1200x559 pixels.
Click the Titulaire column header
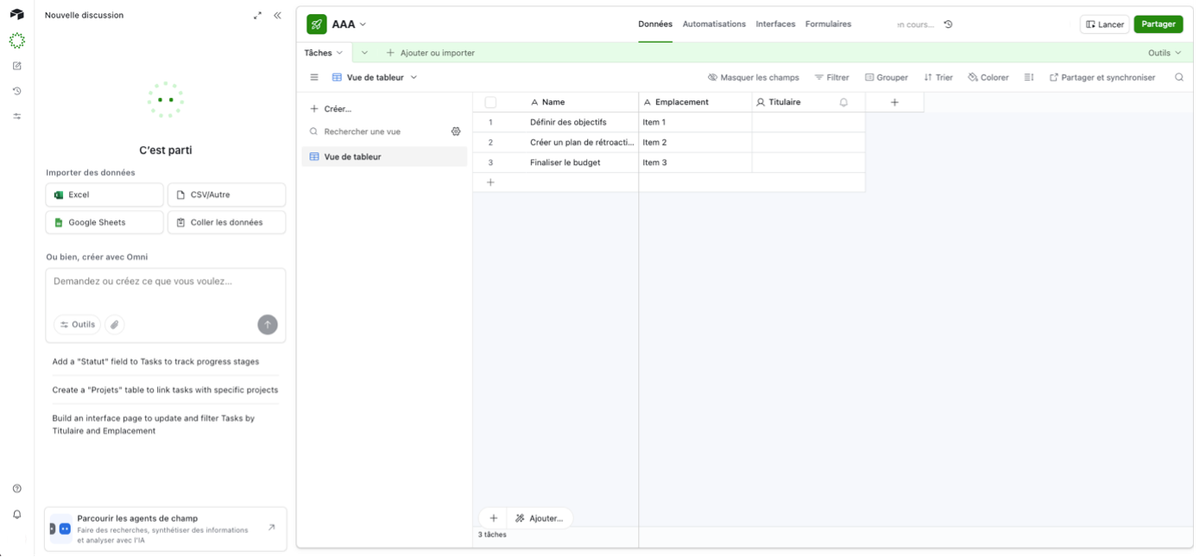pos(808,102)
